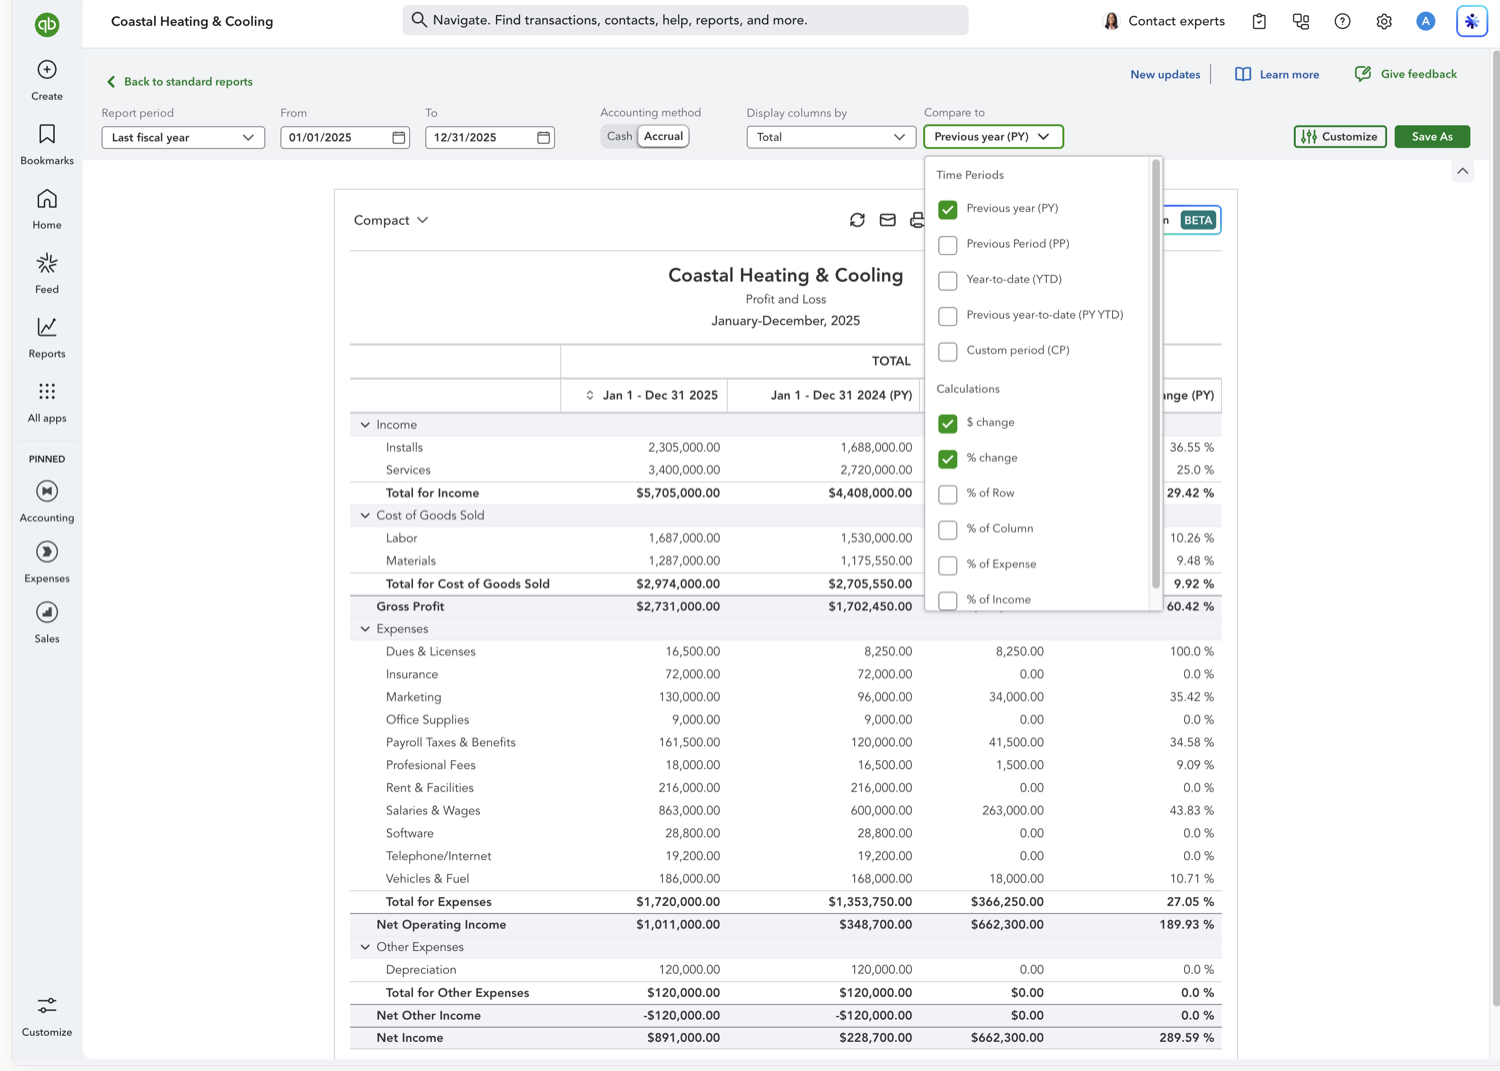Check Custom period (CP) option
Viewport: 1500px width, 1071px height.
(948, 351)
